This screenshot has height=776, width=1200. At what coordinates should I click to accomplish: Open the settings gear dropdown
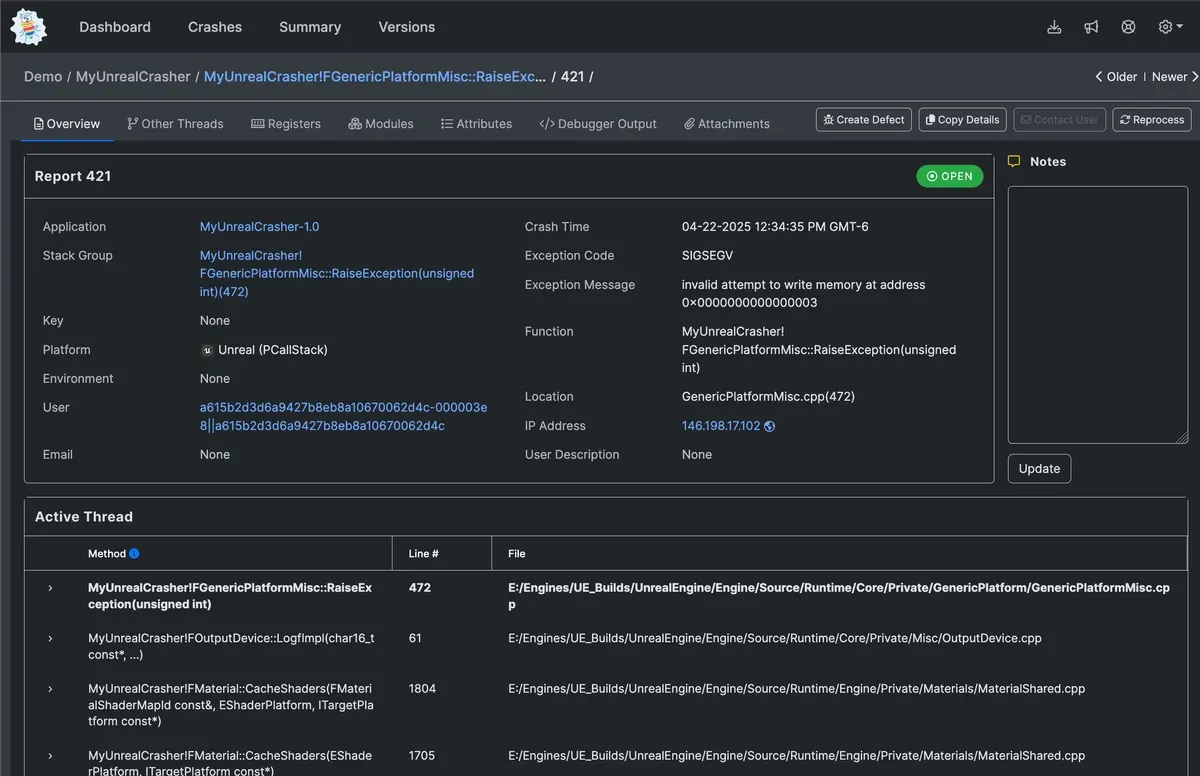tap(1170, 27)
